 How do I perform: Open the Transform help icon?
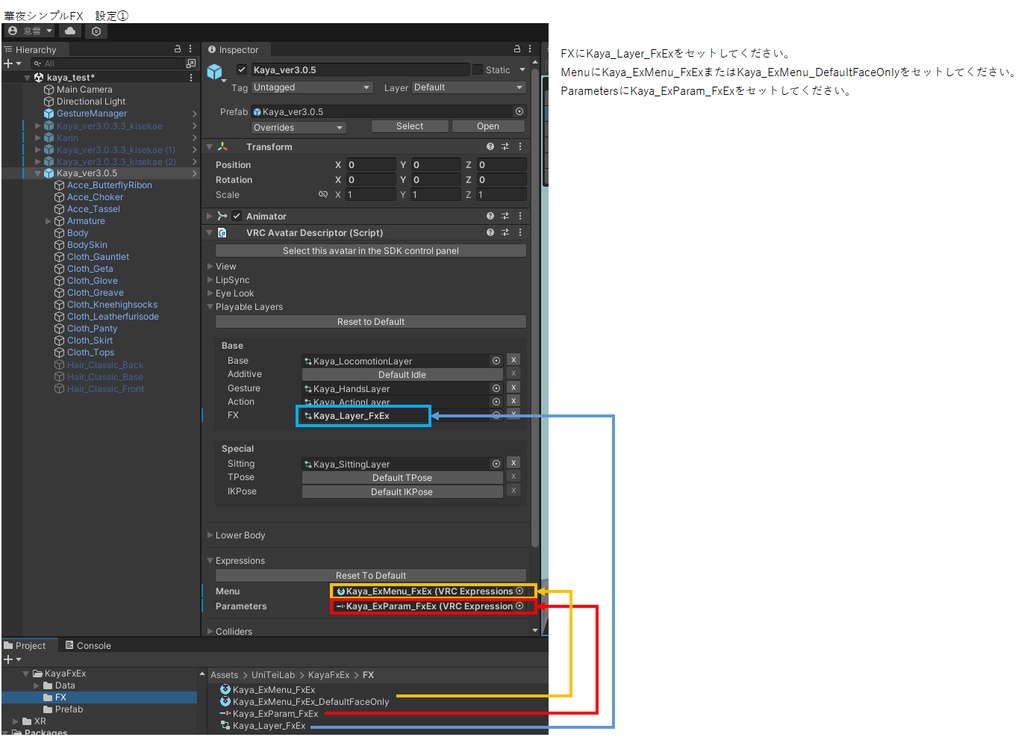[490, 147]
